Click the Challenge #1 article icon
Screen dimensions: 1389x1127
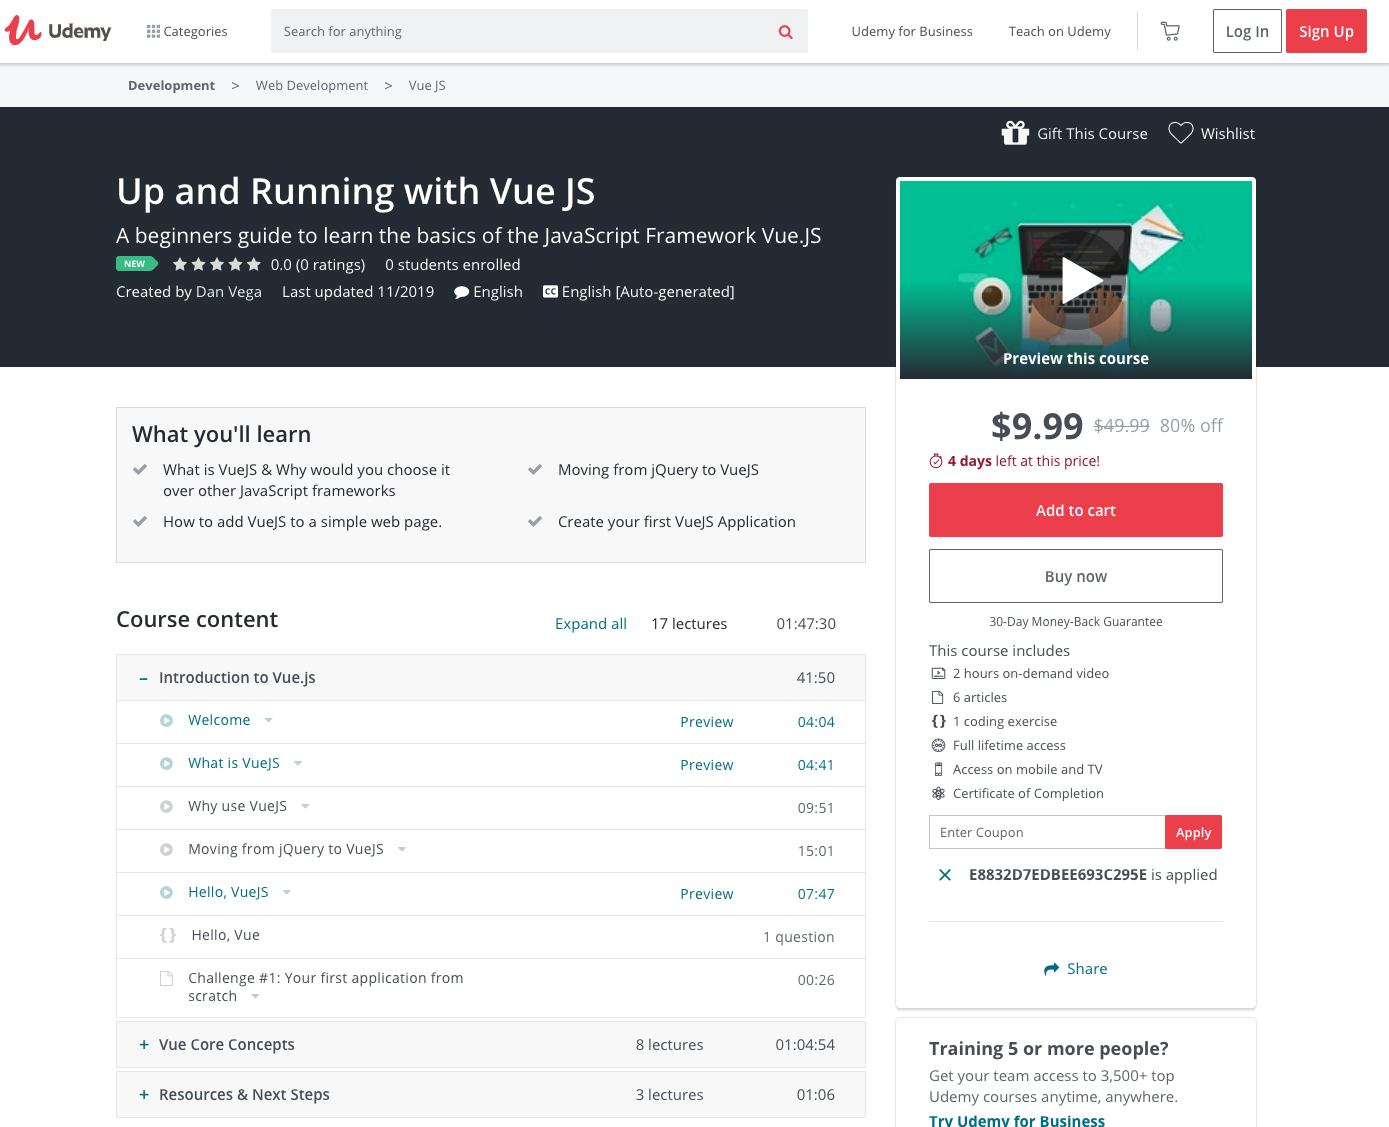[x=167, y=979]
